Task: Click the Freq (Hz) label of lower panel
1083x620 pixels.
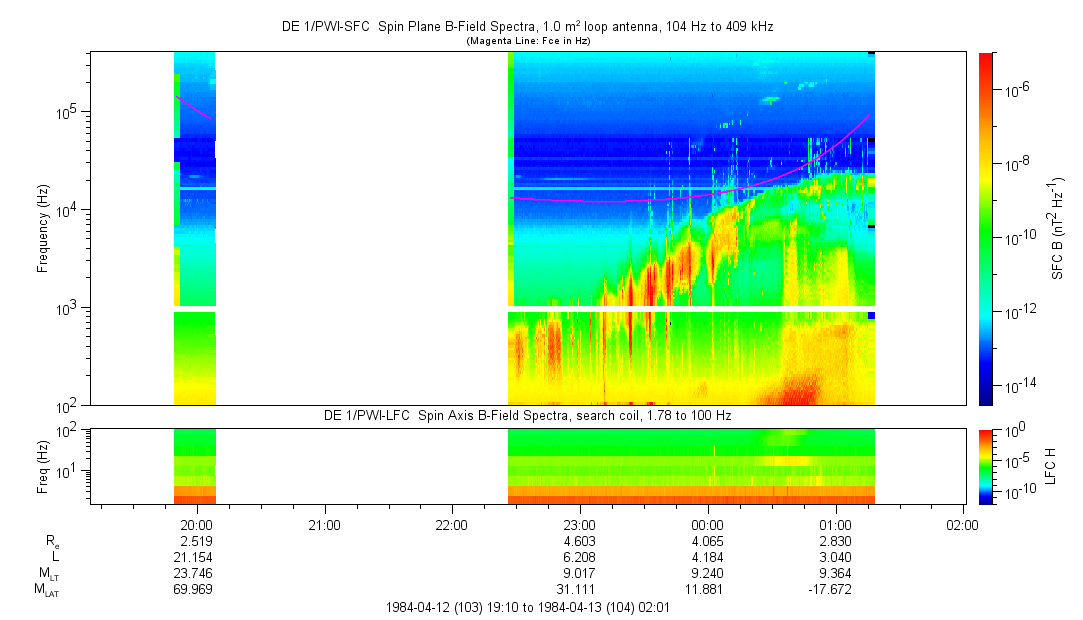Action: [x=43, y=465]
